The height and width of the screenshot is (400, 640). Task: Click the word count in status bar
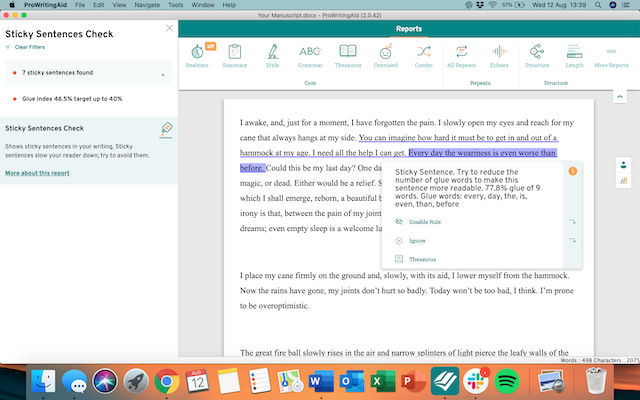(575, 360)
